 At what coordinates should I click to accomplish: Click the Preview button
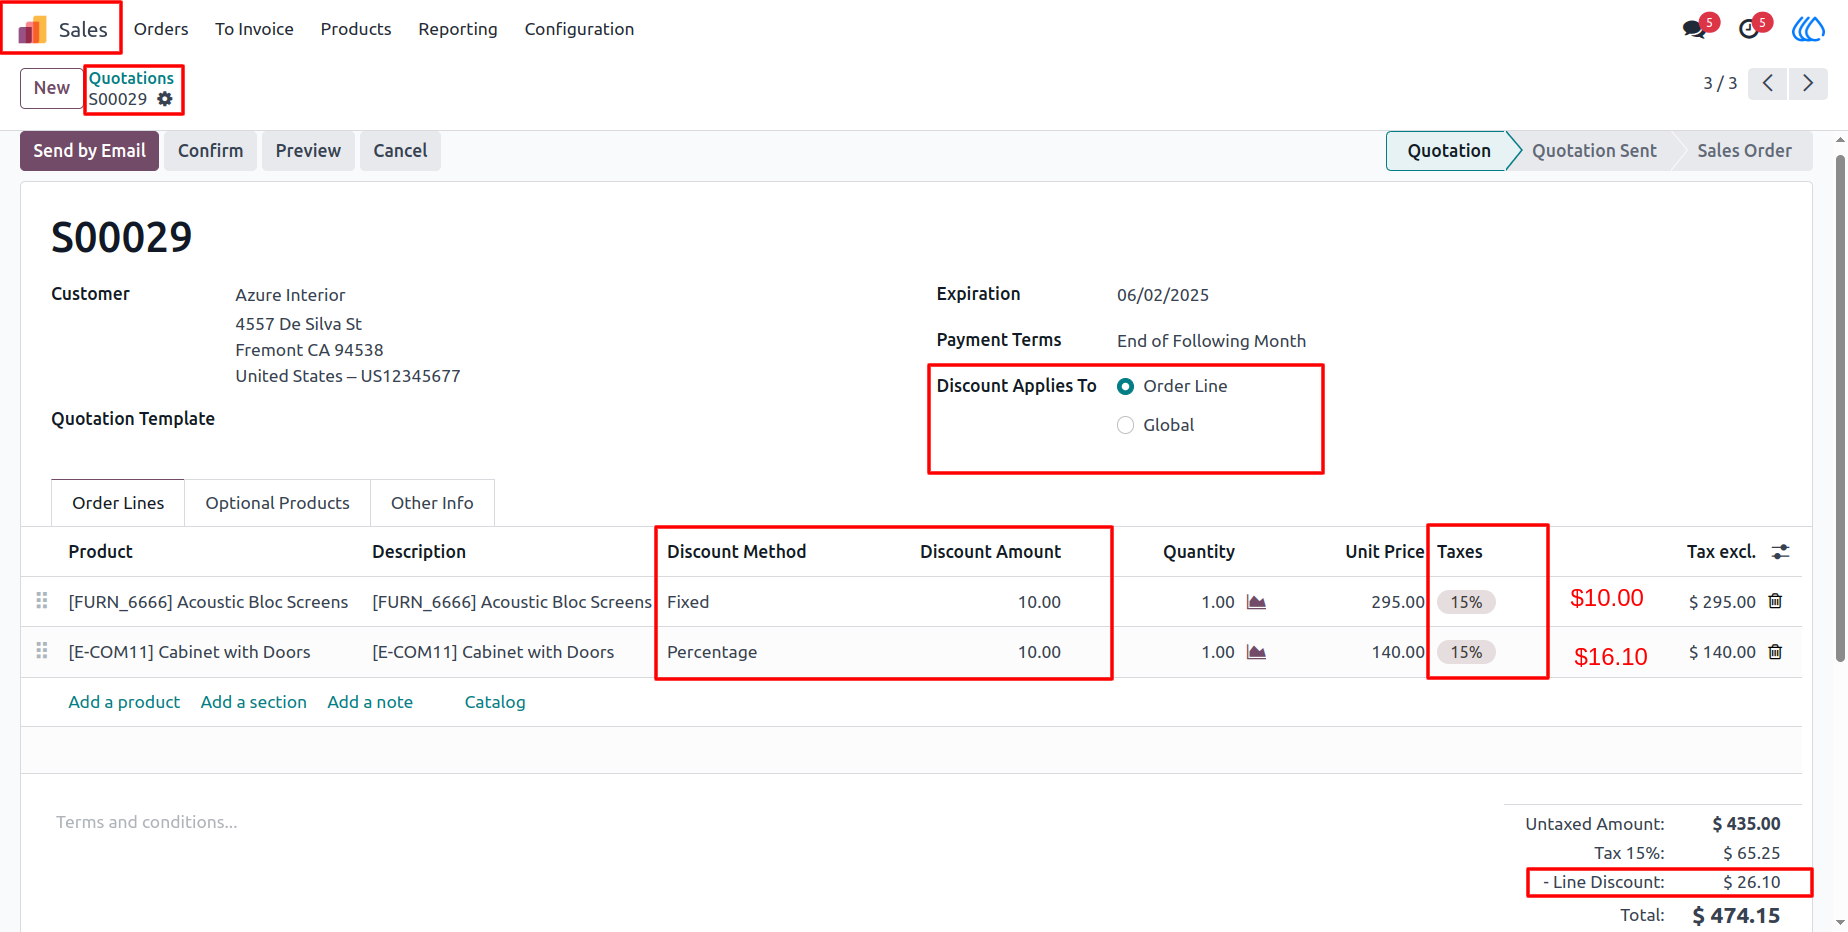(308, 151)
